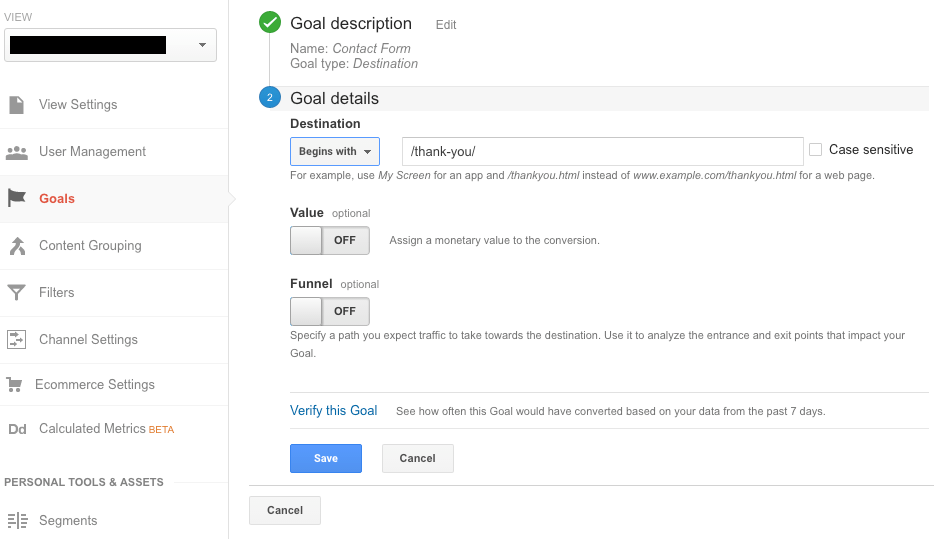Click the Calculated Metrics Dd icon
This screenshot has height=539, width=934.
pyautogui.click(x=17, y=429)
